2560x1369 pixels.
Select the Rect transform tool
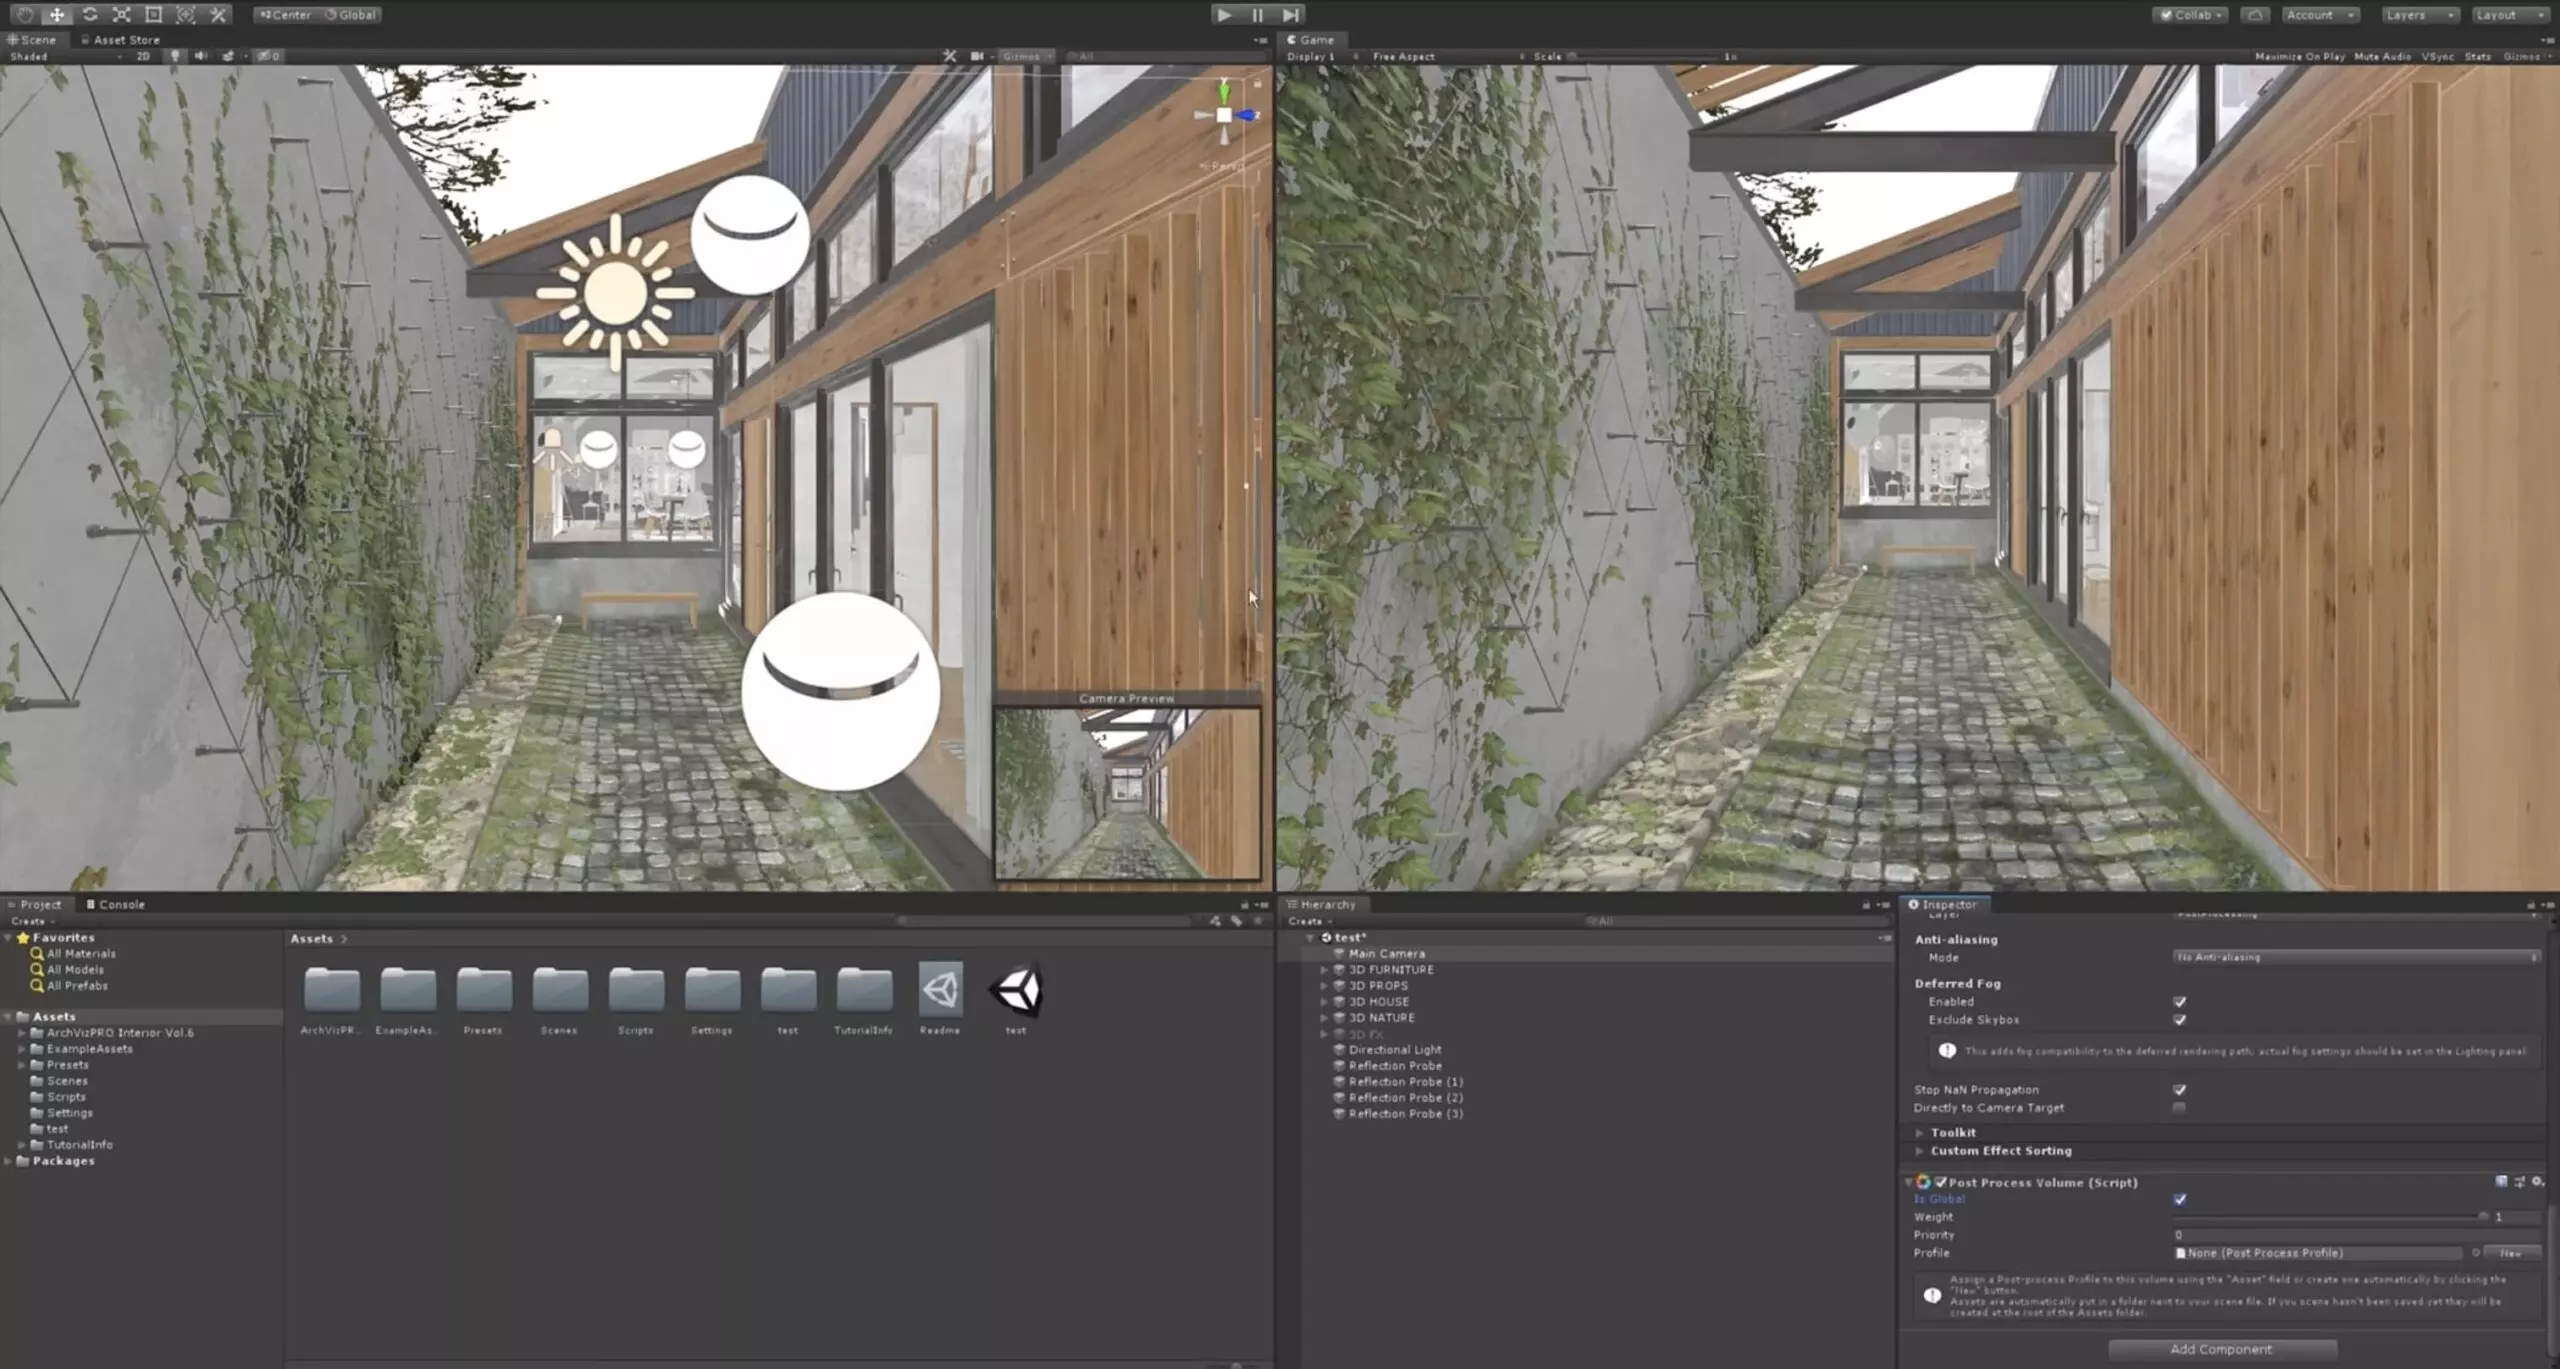coord(153,15)
